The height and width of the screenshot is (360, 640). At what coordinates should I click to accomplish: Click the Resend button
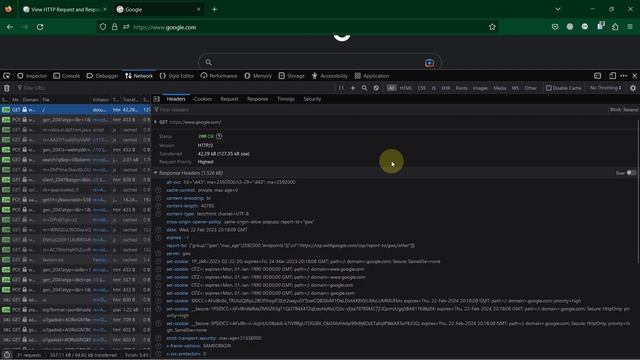631,109
